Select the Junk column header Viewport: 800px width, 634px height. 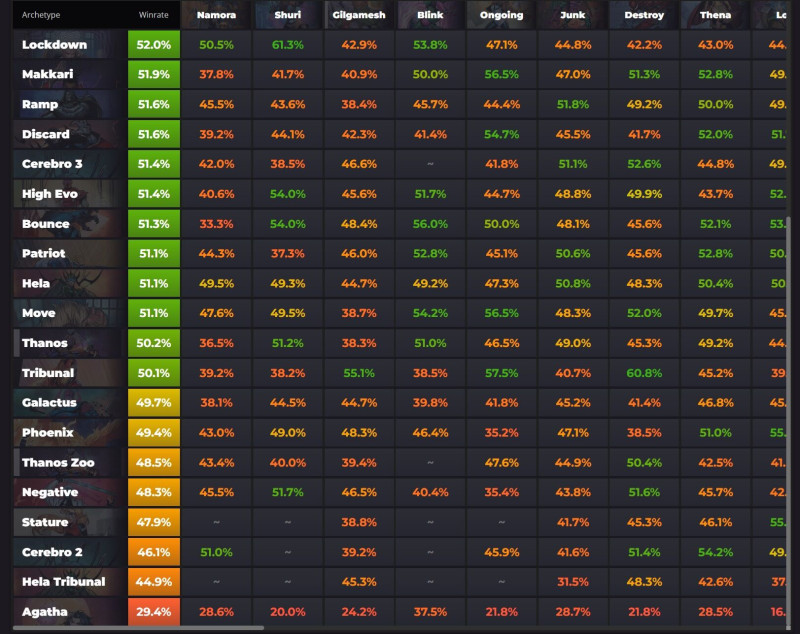point(573,15)
